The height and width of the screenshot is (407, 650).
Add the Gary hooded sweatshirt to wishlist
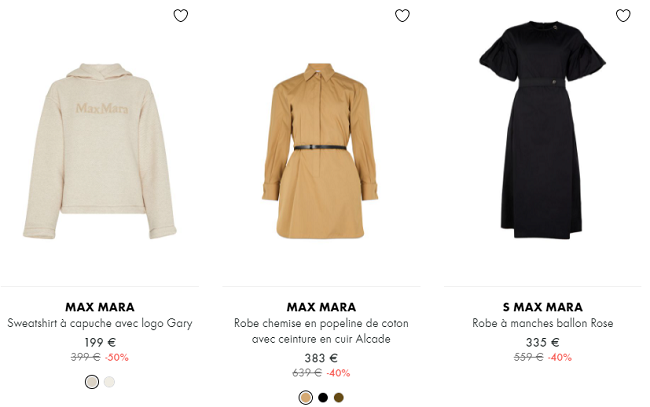point(180,16)
